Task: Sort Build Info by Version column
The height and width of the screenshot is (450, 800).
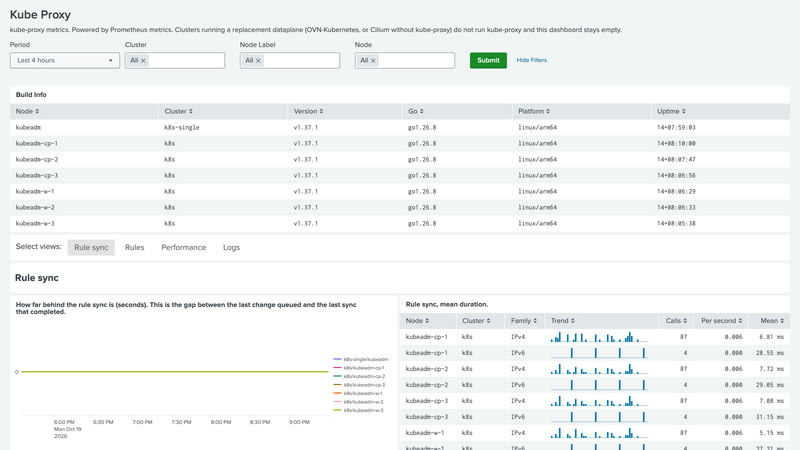Action: 308,111
